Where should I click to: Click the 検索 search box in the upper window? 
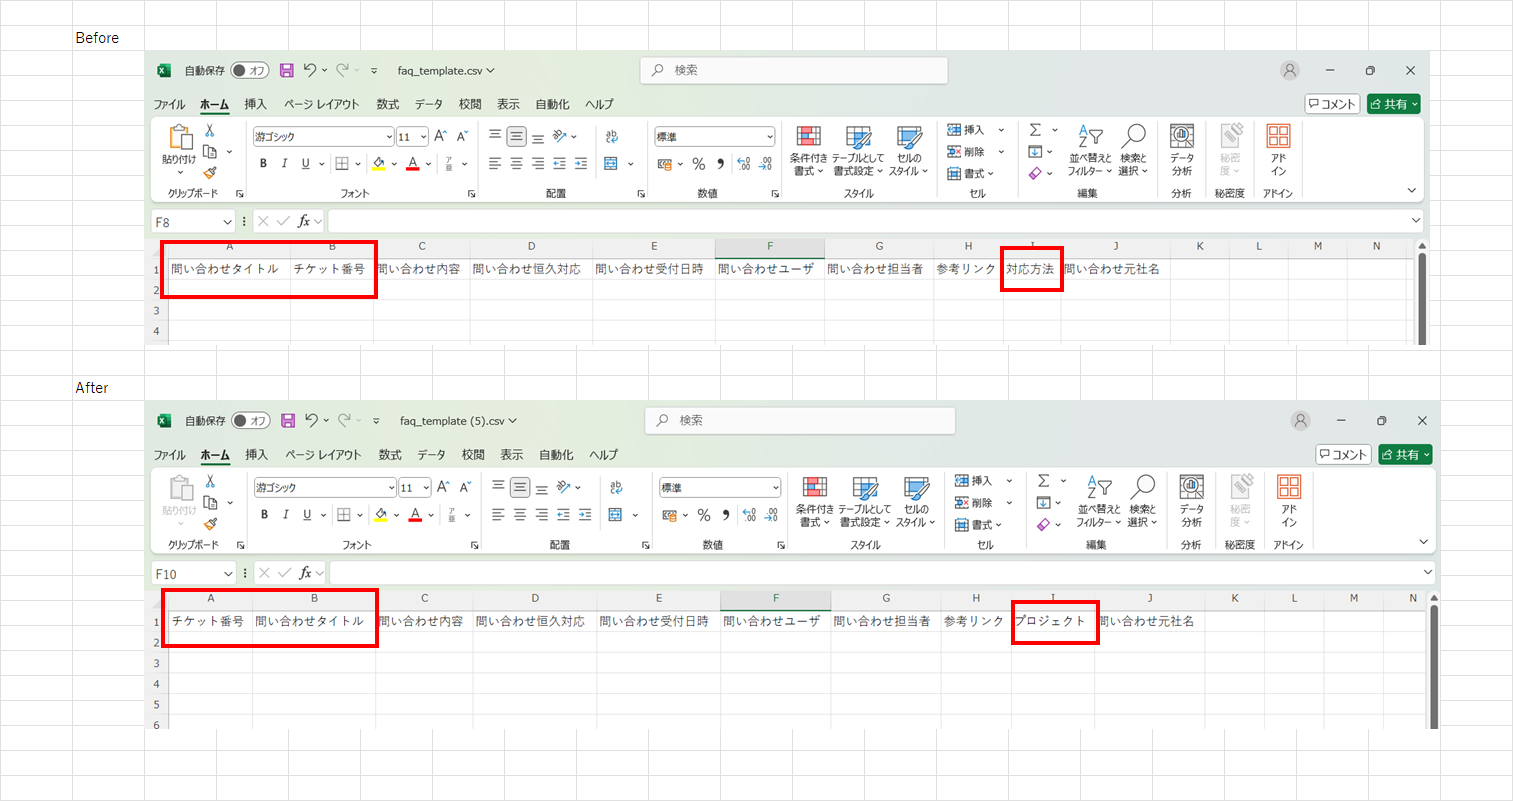point(793,70)
